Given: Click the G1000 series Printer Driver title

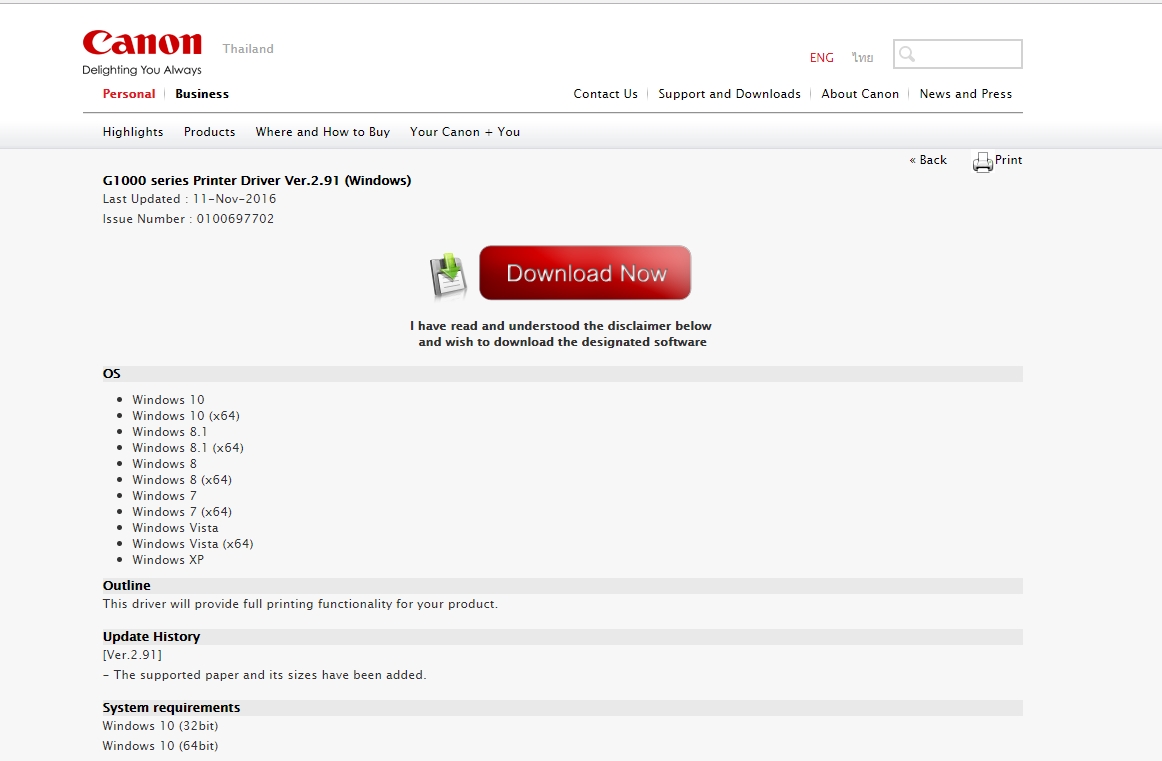Looking at the screenshot, I should [256, 181].
